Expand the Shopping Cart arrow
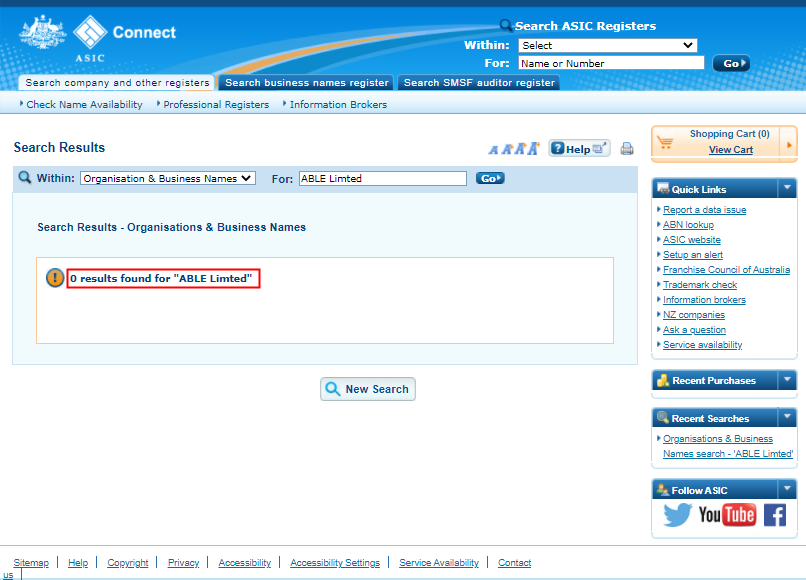Screen dimensions: 806x580 789,145
